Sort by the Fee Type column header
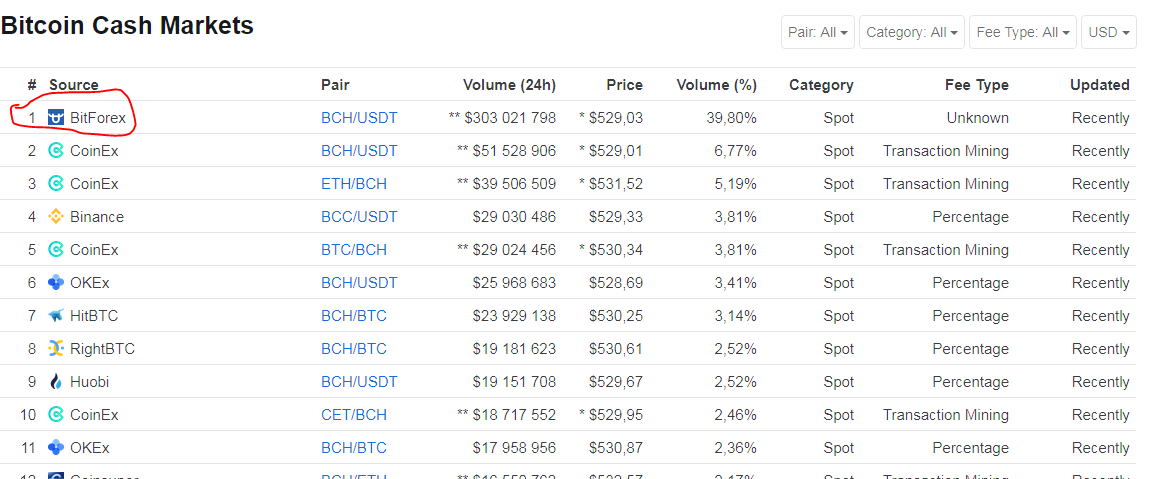 tap(977, 85)
